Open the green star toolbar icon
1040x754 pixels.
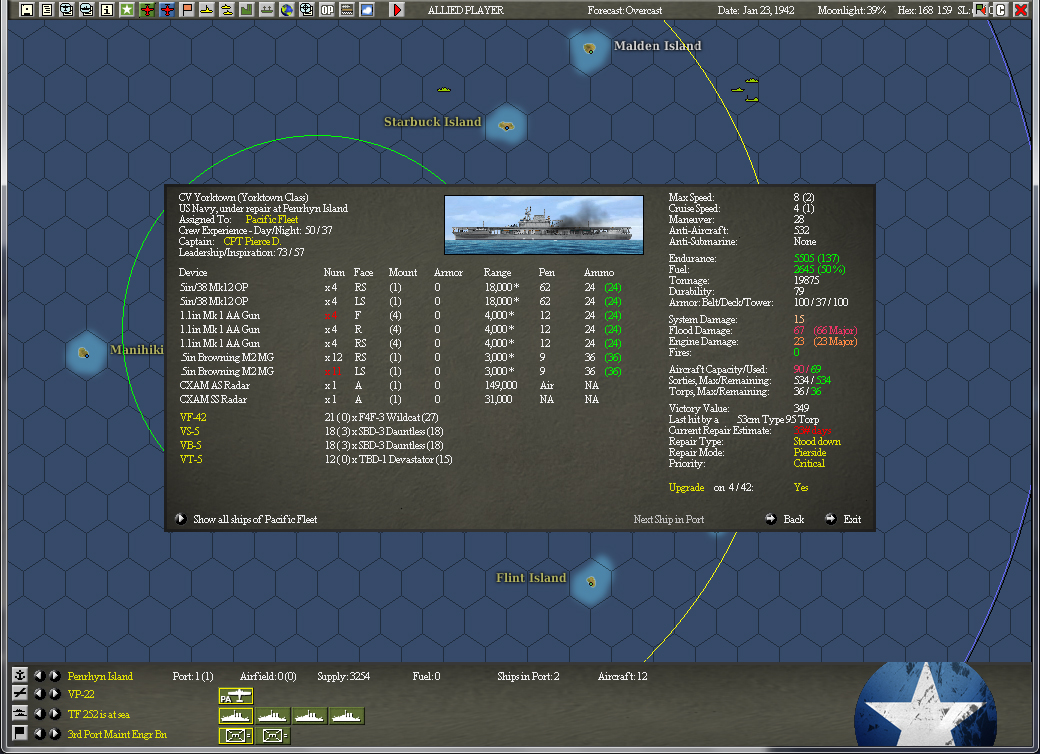coord(127,10)
